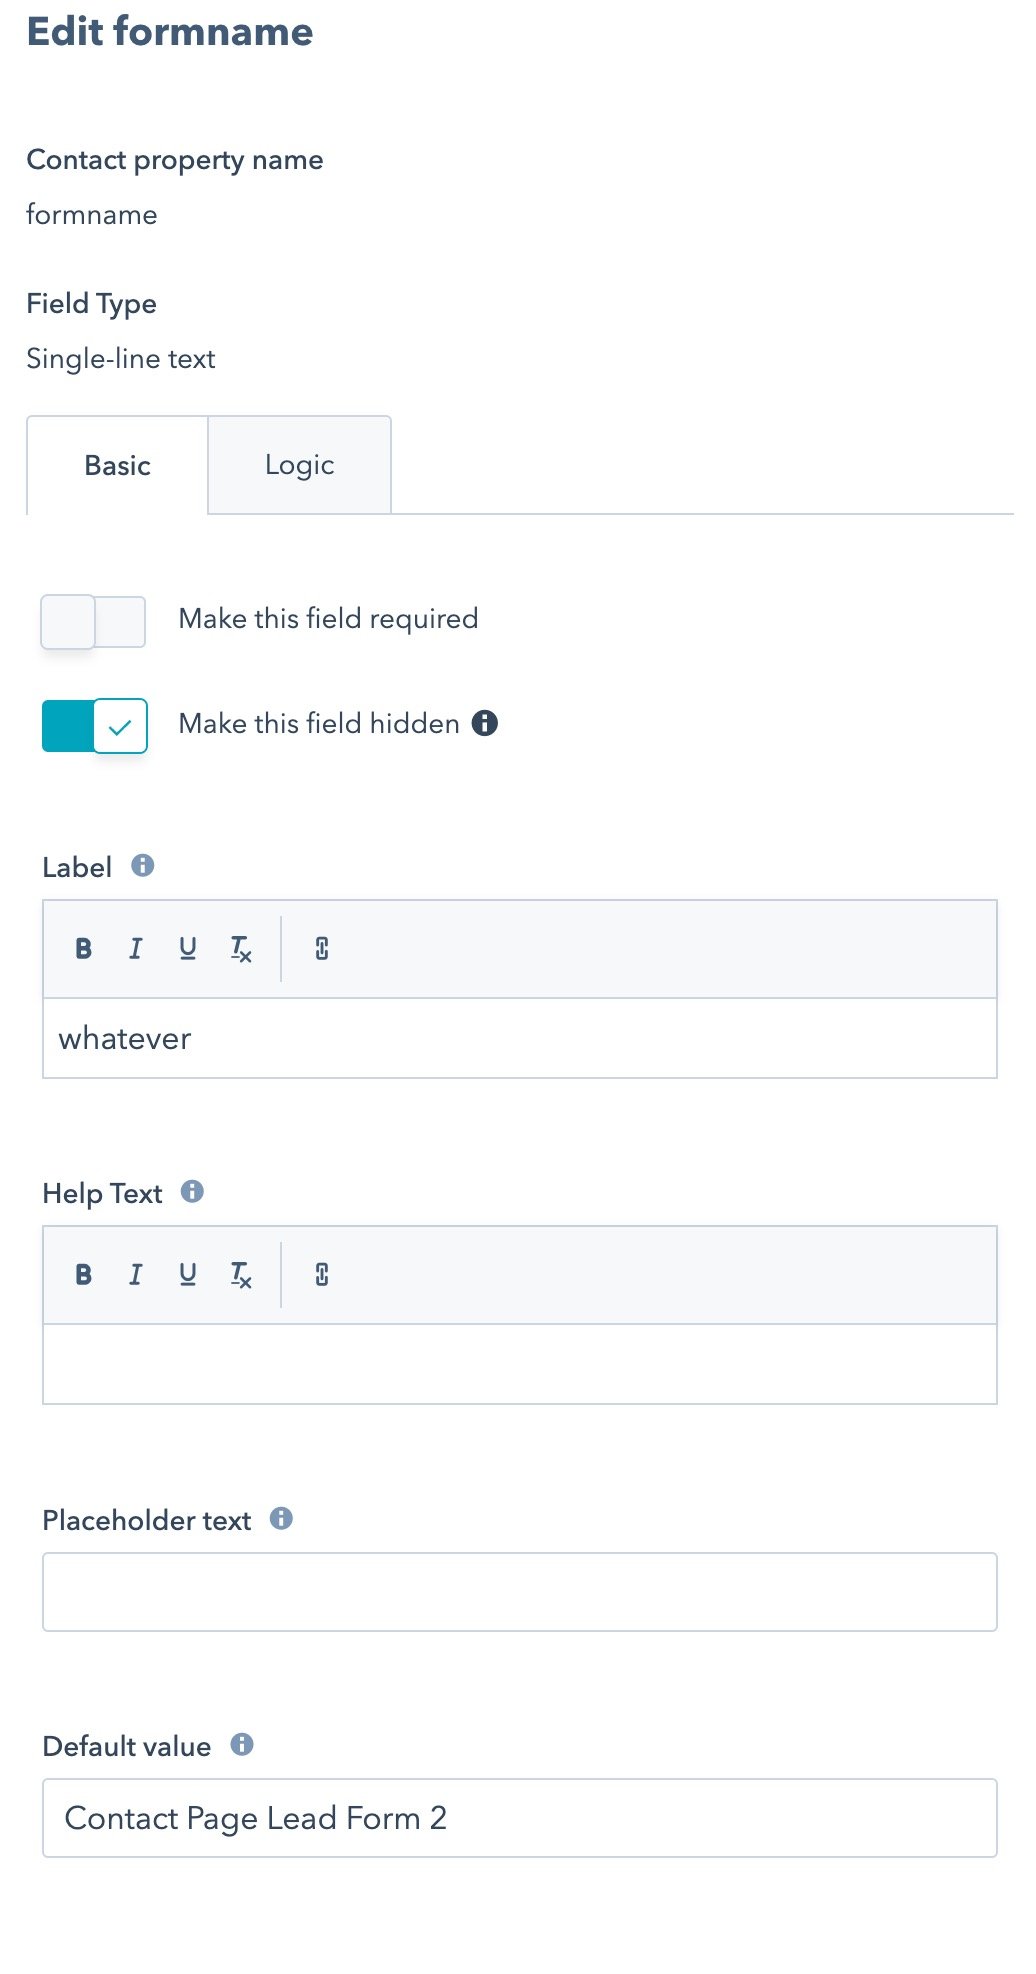This screenshot has height=1974, width=1036.
Task: Click the info icon next to Default value
Action: tap(242, 1745)
